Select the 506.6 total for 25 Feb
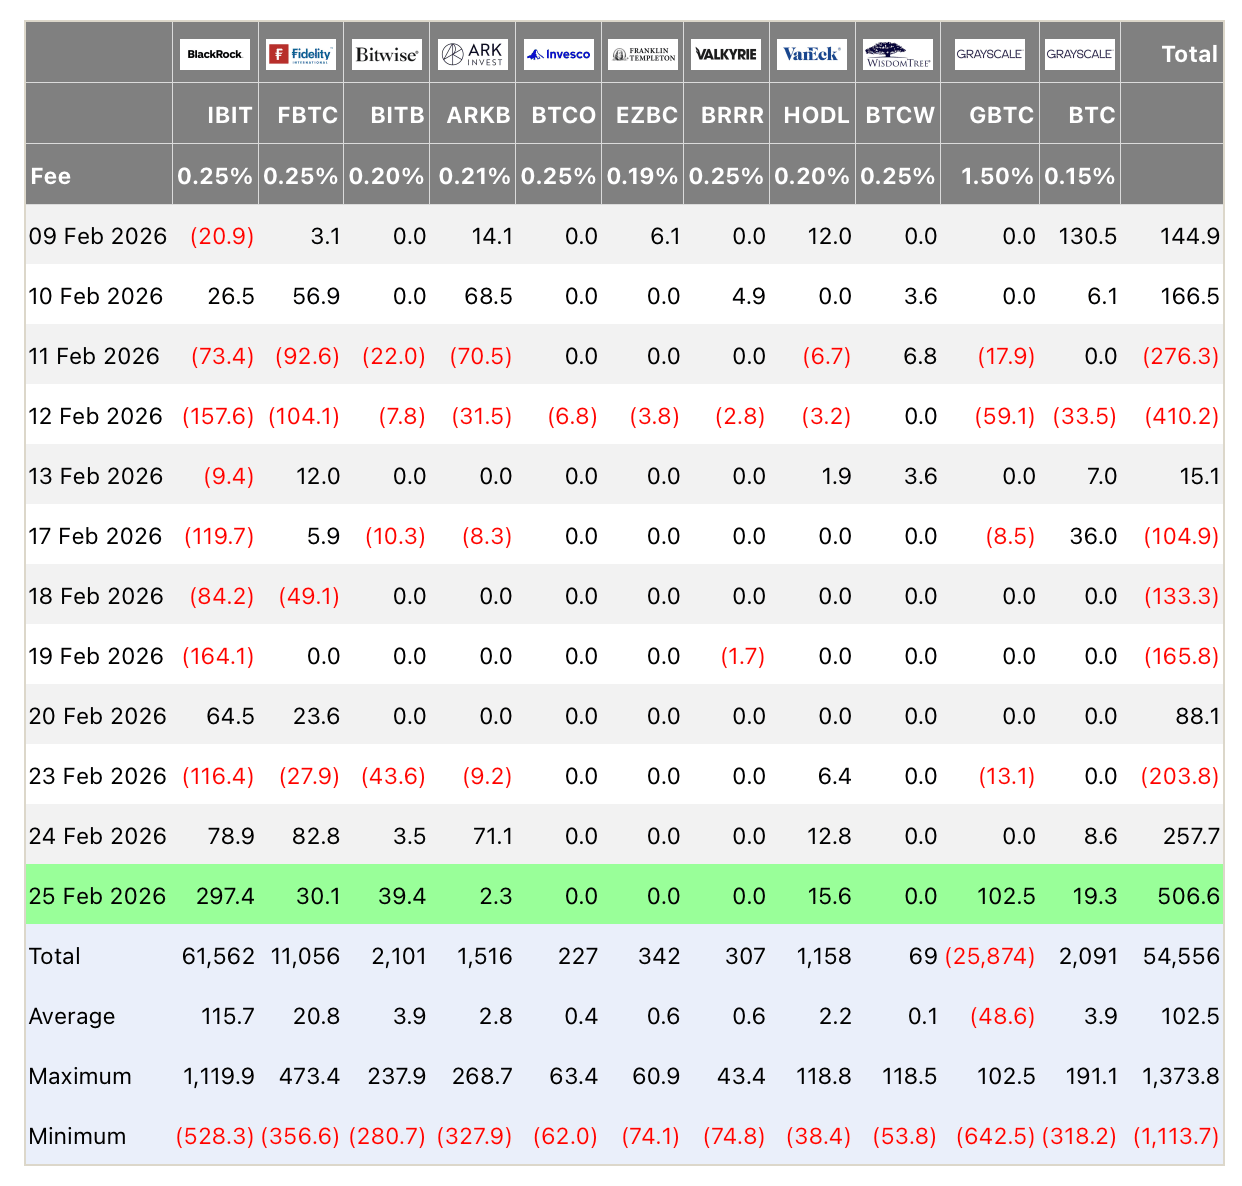Screen dimensions: 1242x1186 coord(1188,896)
